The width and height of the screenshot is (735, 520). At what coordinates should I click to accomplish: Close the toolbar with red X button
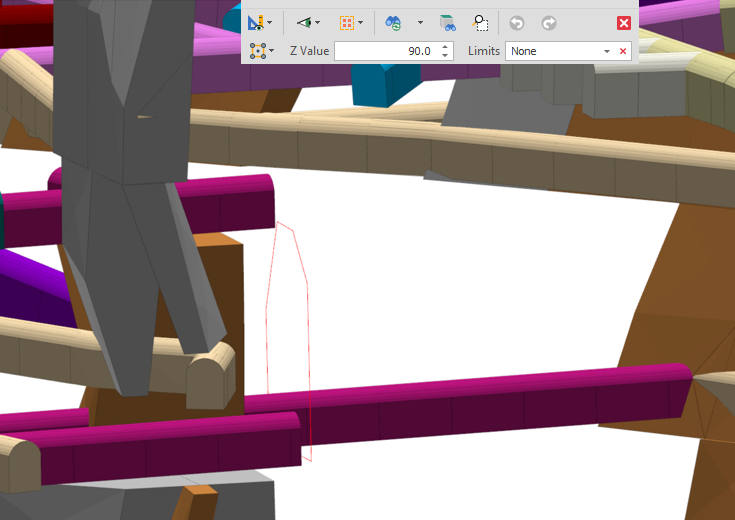tap(624, 23)
